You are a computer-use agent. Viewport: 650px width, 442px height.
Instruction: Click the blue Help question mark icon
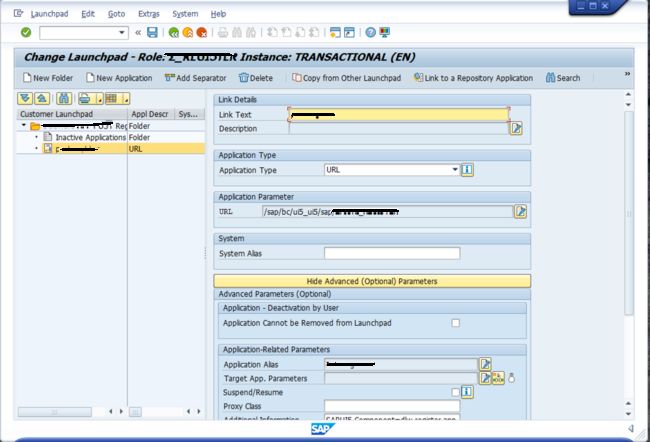coord(371,32)
